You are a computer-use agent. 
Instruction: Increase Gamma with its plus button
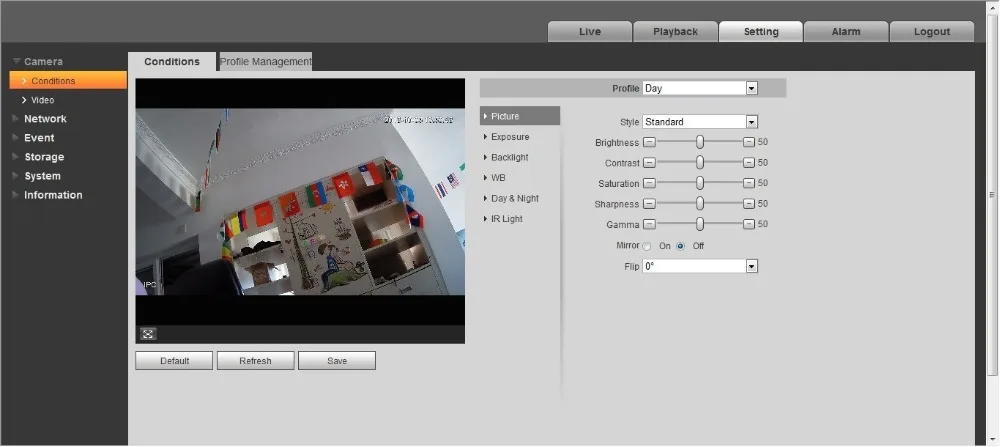[x=749, y=224]
